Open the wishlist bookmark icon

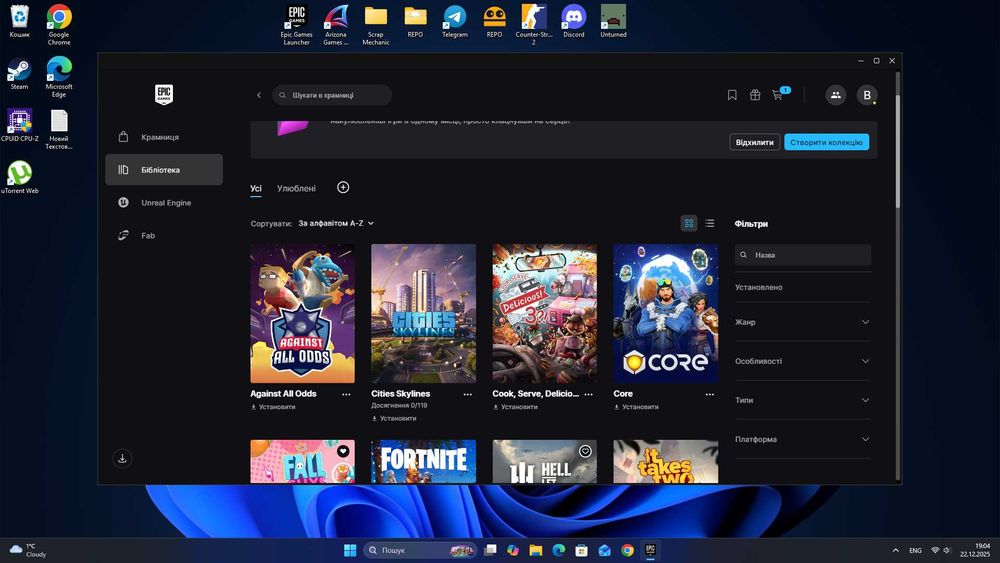[x=732, y=95]
